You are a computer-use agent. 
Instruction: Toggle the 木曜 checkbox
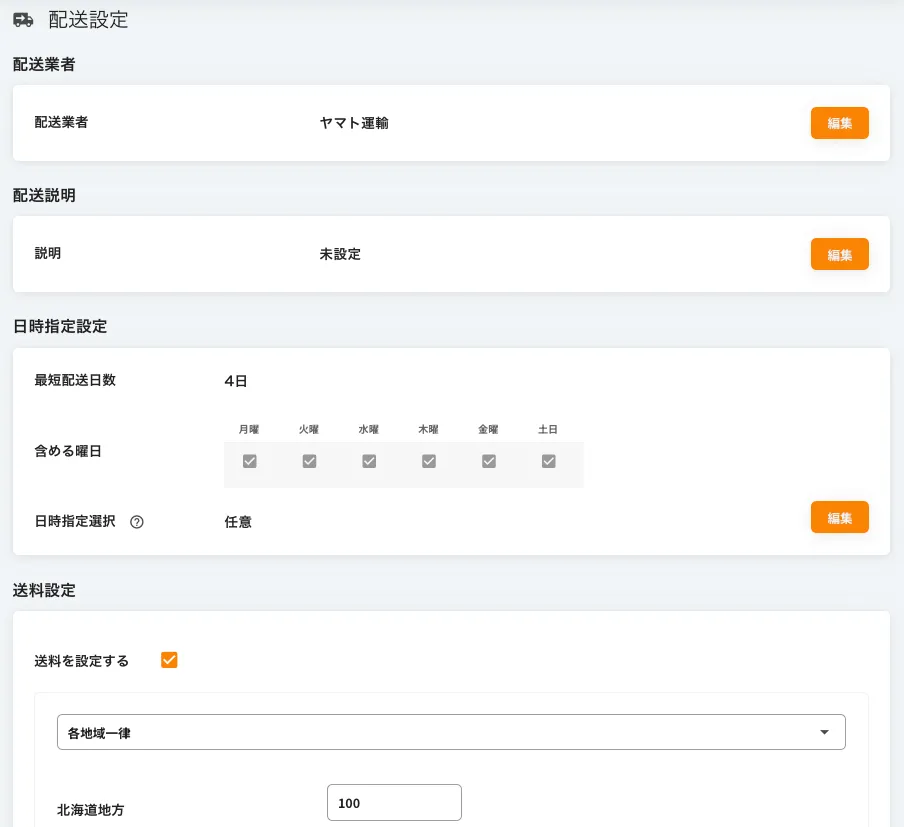pos(428,461)
